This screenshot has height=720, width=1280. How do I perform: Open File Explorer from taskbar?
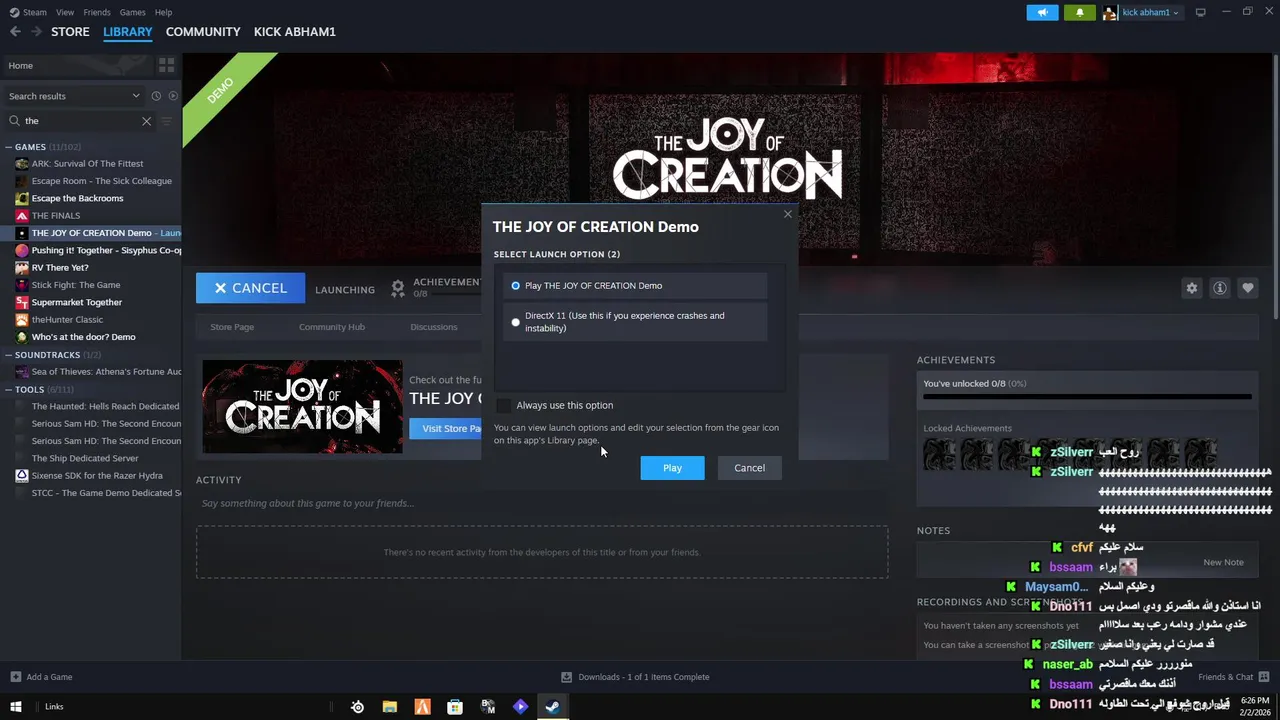click(390, 707)
